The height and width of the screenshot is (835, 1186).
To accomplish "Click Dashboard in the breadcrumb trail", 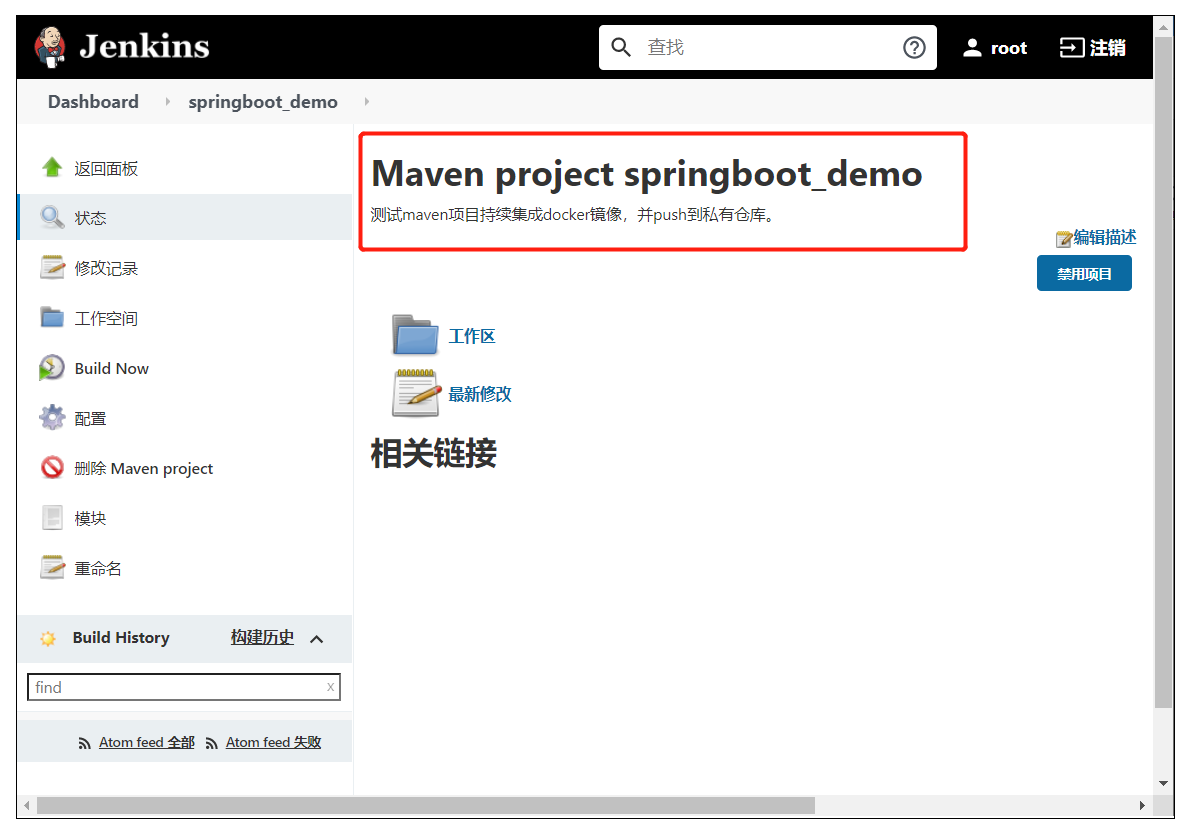I will click(x=93, y=101).
